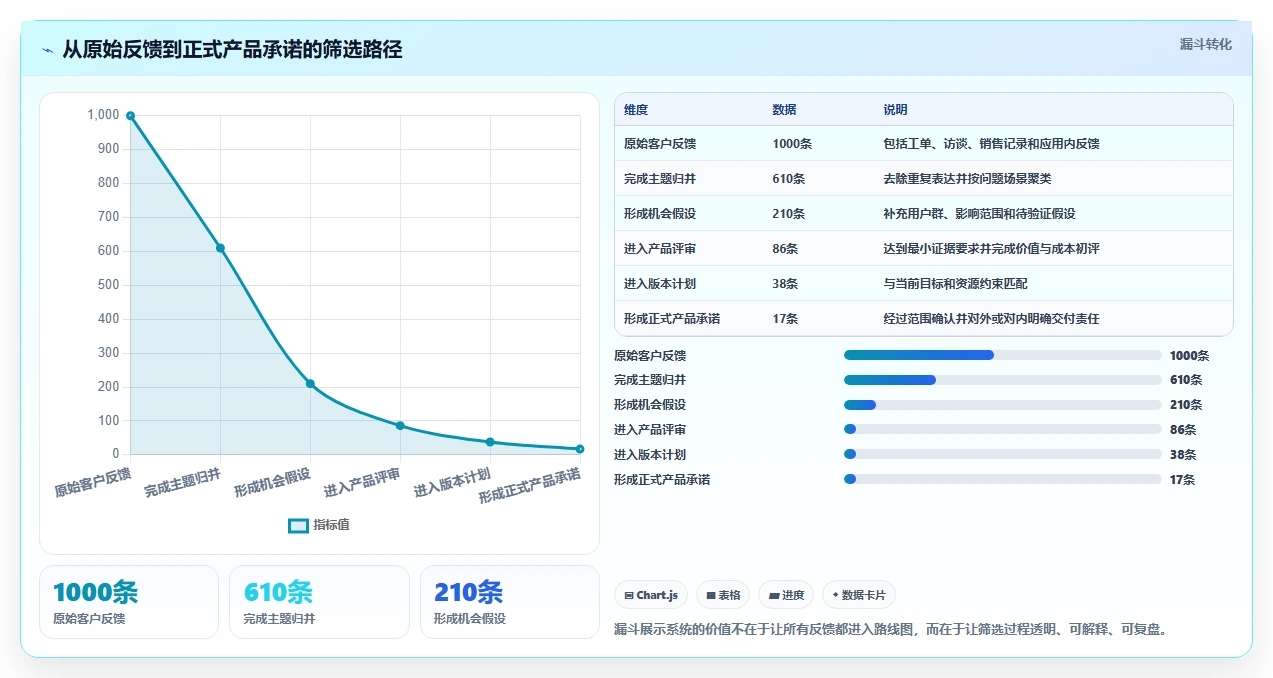Click the 形成正式产品承诺 progress bar
The image size is (1273, 678).
1003,479
